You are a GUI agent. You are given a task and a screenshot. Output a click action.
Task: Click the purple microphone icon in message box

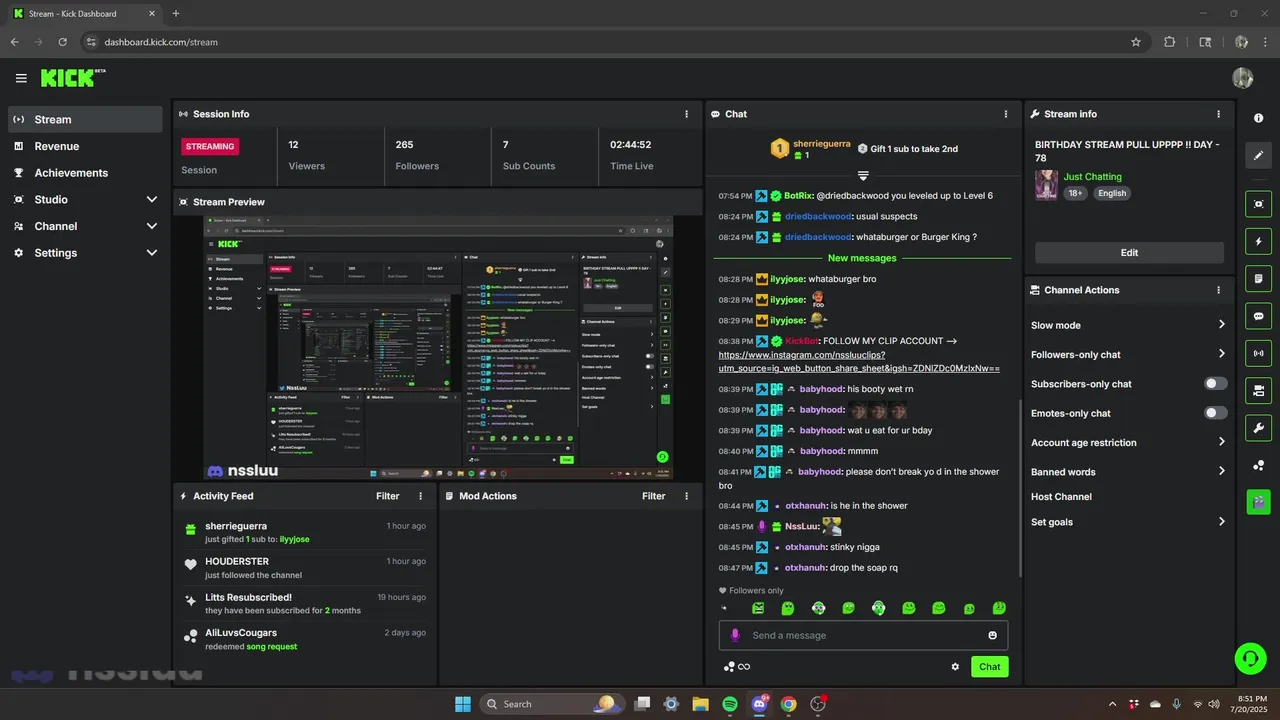(x=735, y=635)
